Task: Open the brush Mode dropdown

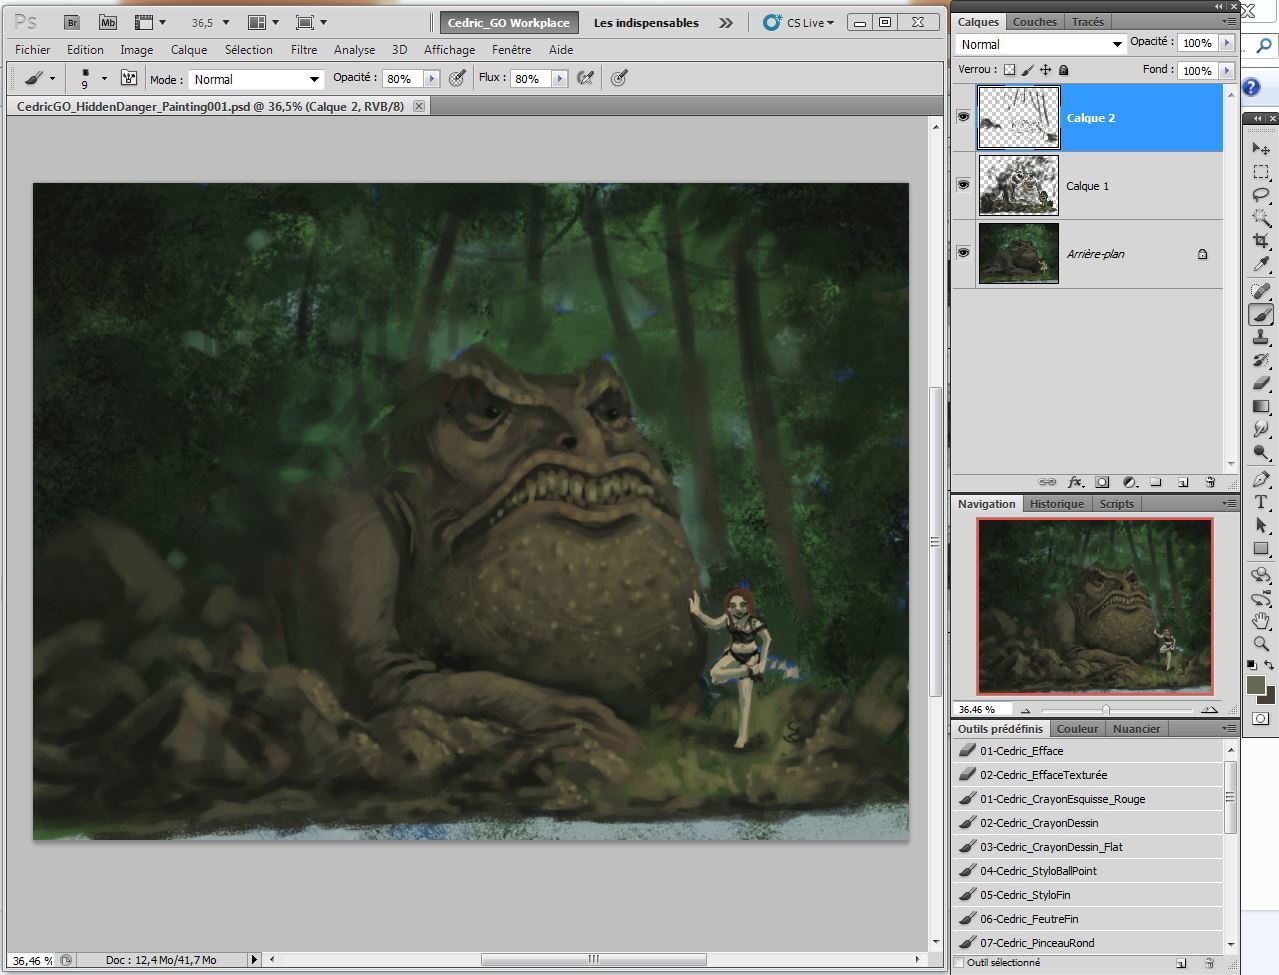Action: pos(256,79)
